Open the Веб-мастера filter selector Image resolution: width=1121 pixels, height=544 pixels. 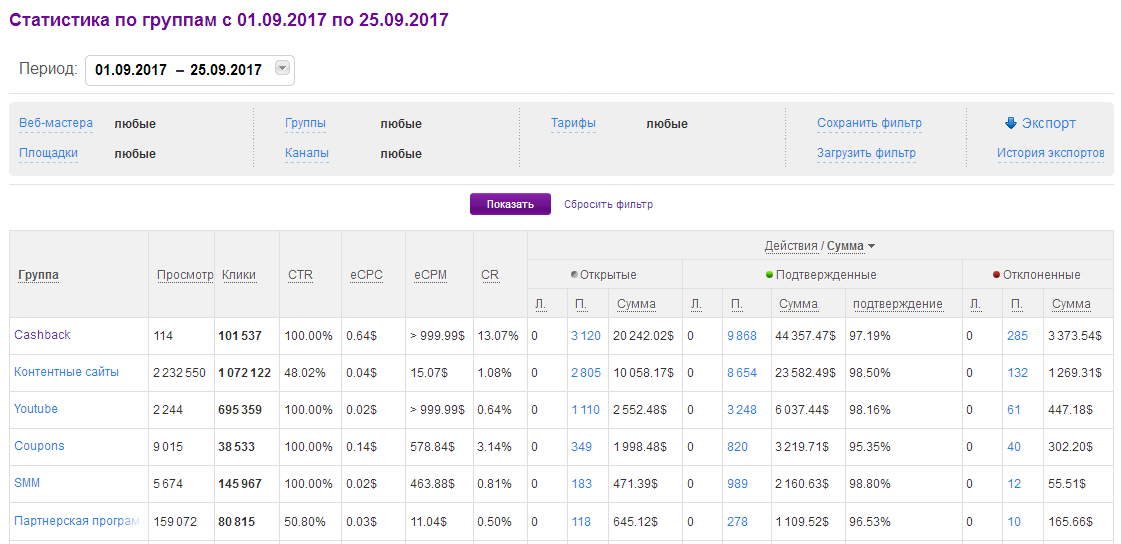coord(56,123)
